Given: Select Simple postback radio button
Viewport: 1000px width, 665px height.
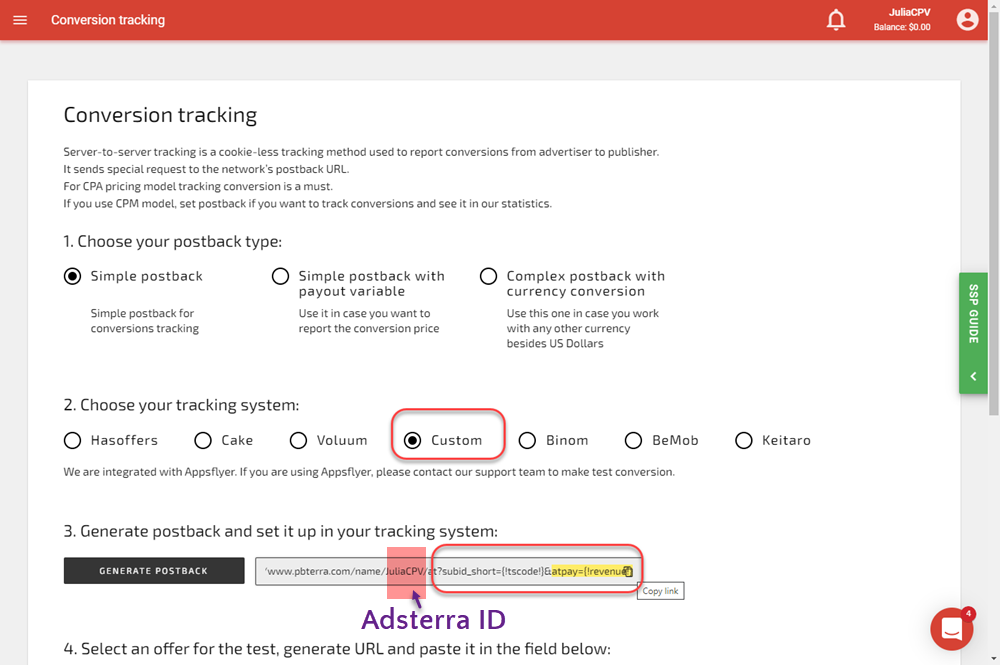Looking at the screenshot, I should pyautogui.click(x=73, y=276).
